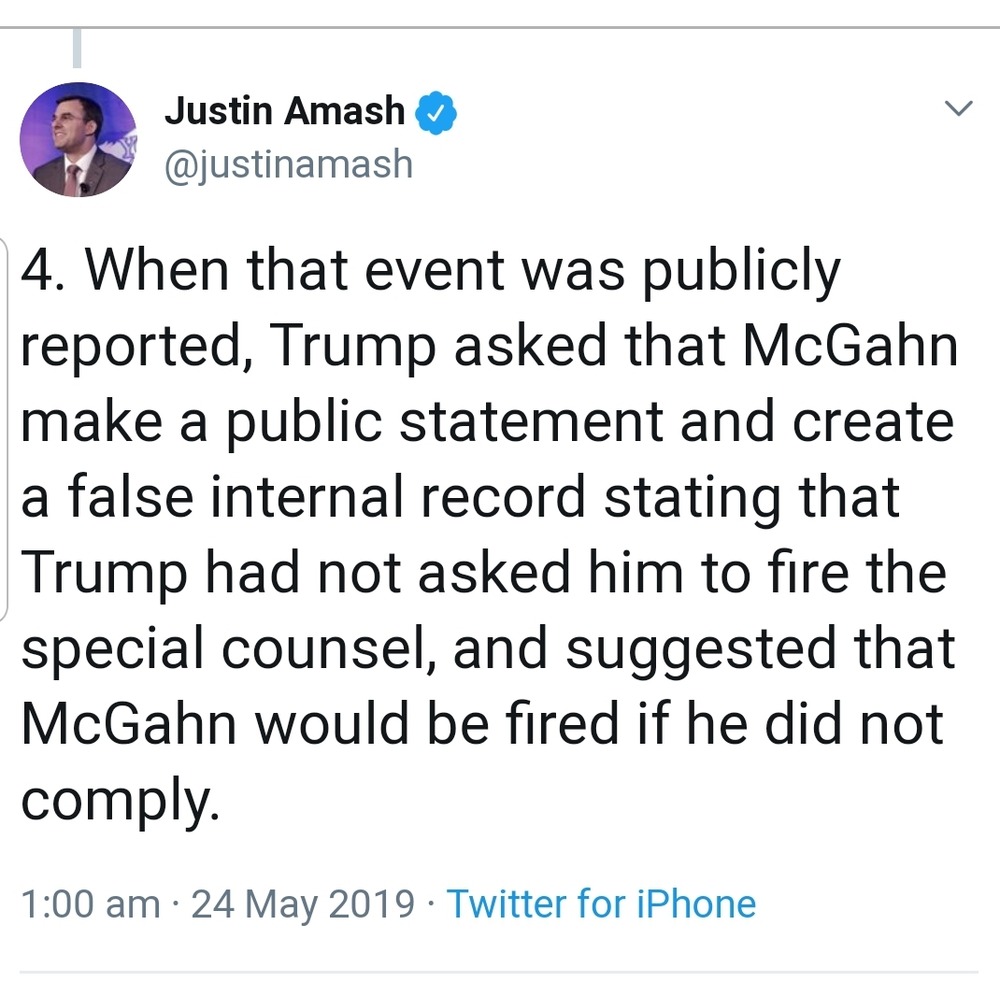The image size is (1000, 982).
Task: Open the Twitter for iPhone source link
Action: tap(601, 904)
